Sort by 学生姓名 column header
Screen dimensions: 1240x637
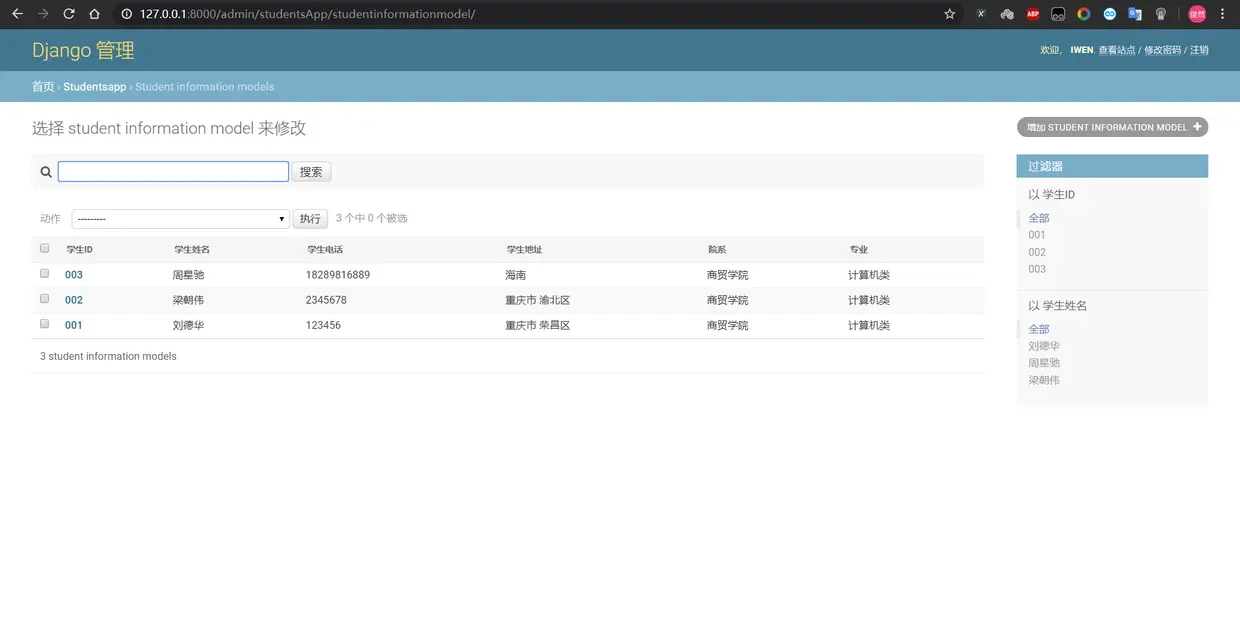192,249
